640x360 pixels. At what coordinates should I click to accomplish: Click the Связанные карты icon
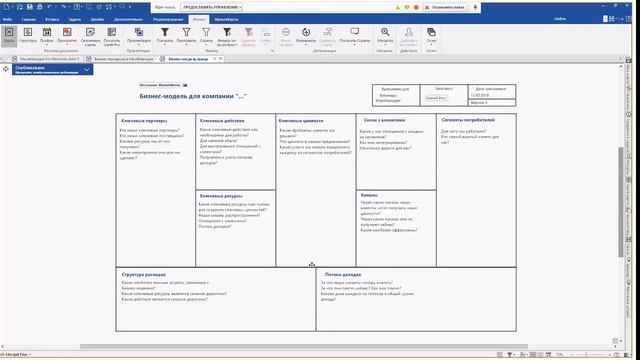click(x=90, y=32)
